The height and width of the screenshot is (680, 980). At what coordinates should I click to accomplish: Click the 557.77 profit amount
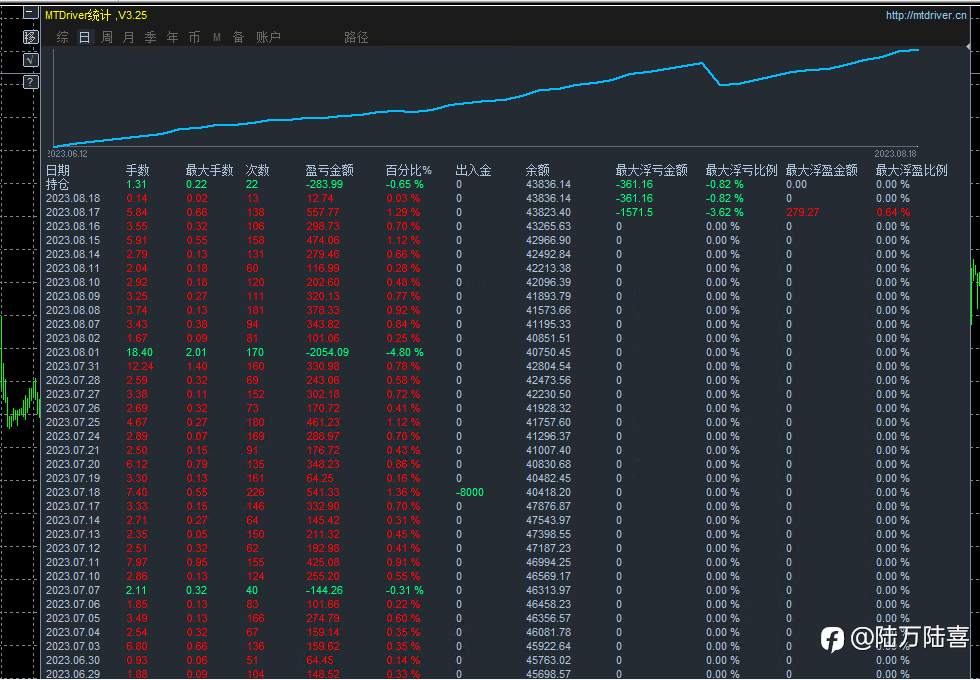coord(322,212)
